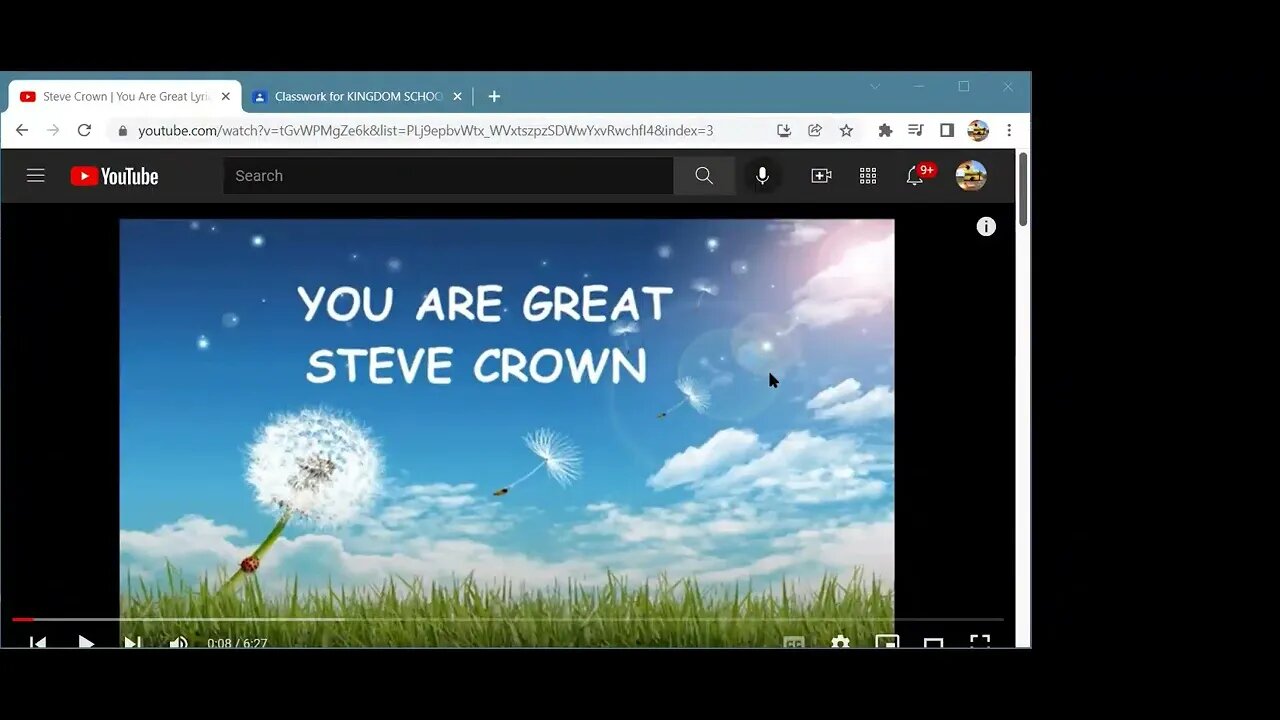
Task: Open the Create video camera icon
Action: click(x=821, y=176)
